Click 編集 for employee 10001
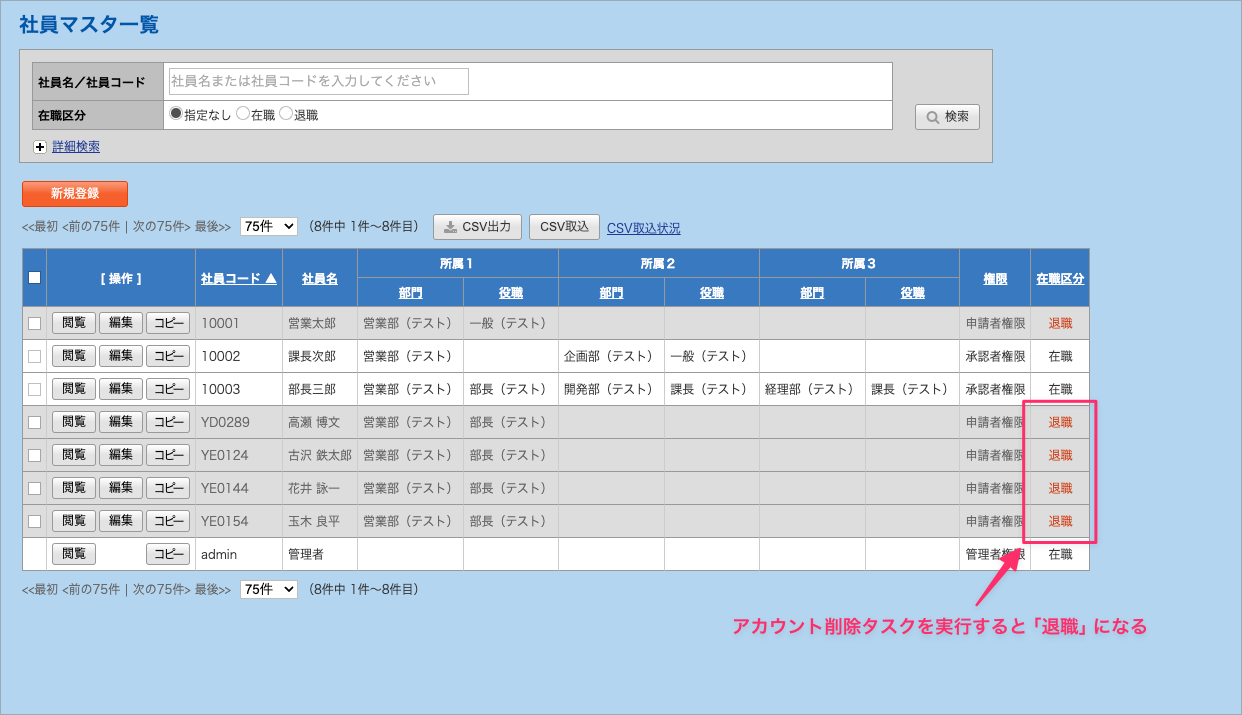Viewport: 1242px width, 715px height. [x=121, y=323]
